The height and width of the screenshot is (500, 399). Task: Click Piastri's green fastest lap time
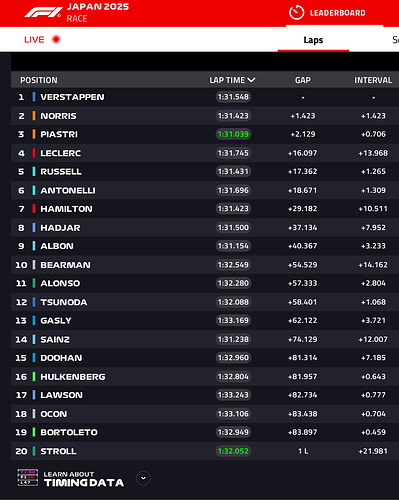pyautogui.click(x=233, y=134)
